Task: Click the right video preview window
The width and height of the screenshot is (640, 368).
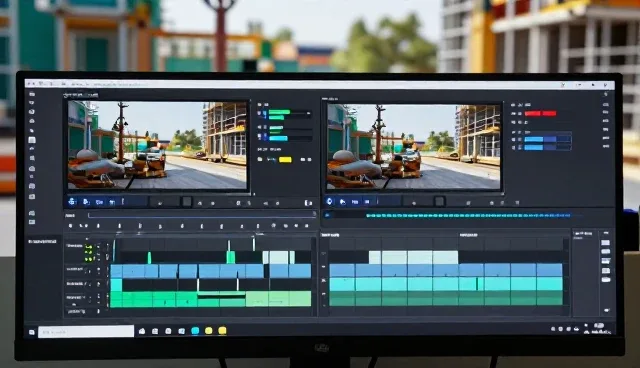Action: click(413, 147)
